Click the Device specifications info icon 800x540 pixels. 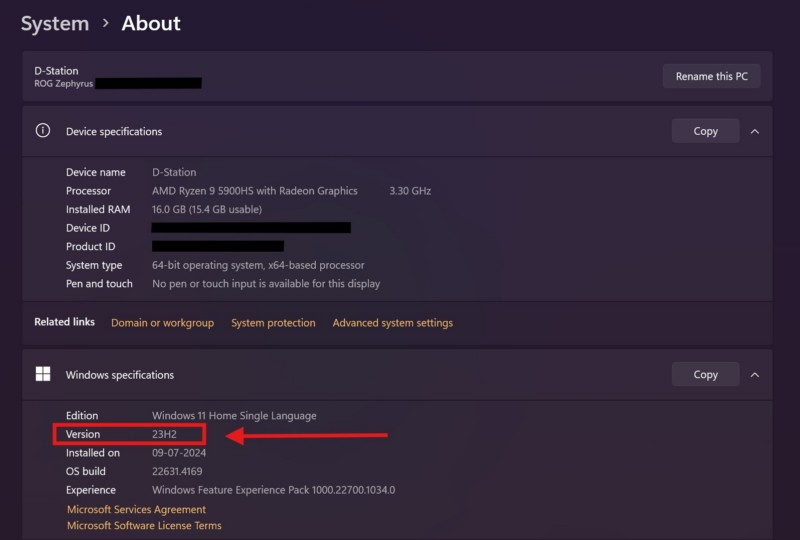(43, 131)
